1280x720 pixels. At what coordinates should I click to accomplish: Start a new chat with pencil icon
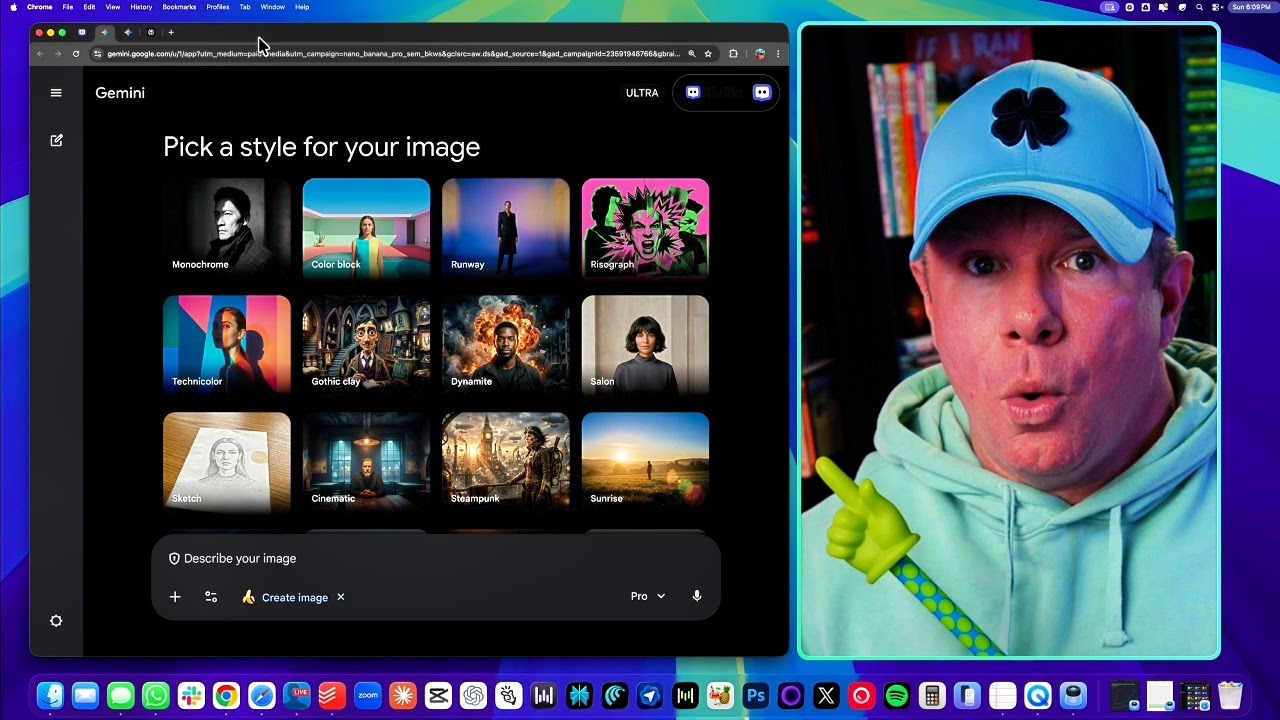56,141
